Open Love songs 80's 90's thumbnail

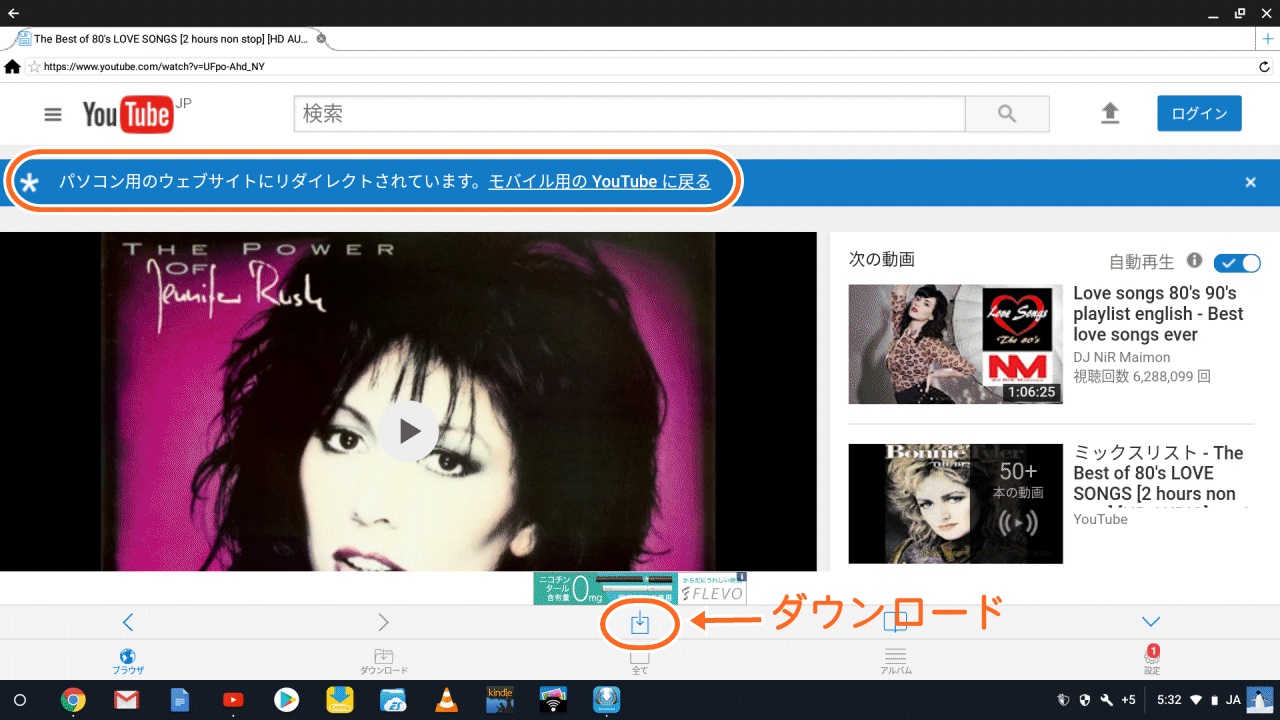pyautogui.click(x=955, y=344)
